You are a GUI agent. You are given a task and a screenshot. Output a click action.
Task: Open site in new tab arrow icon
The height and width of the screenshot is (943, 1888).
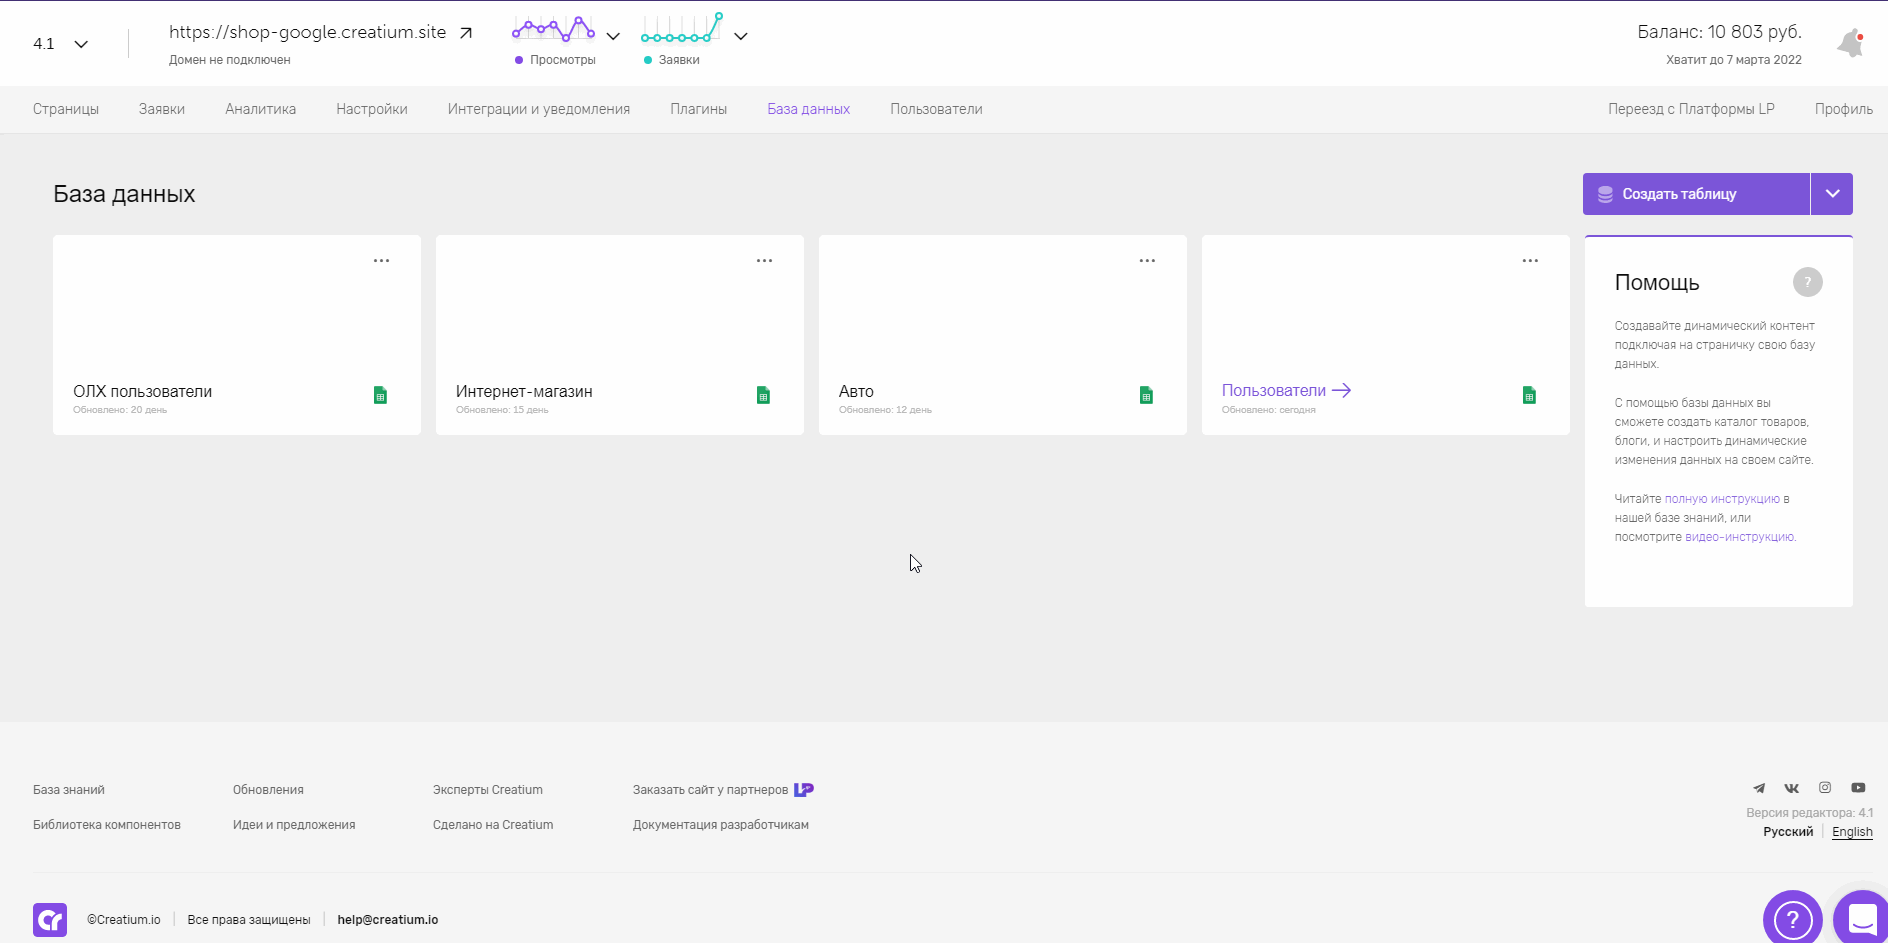(466, 33)
